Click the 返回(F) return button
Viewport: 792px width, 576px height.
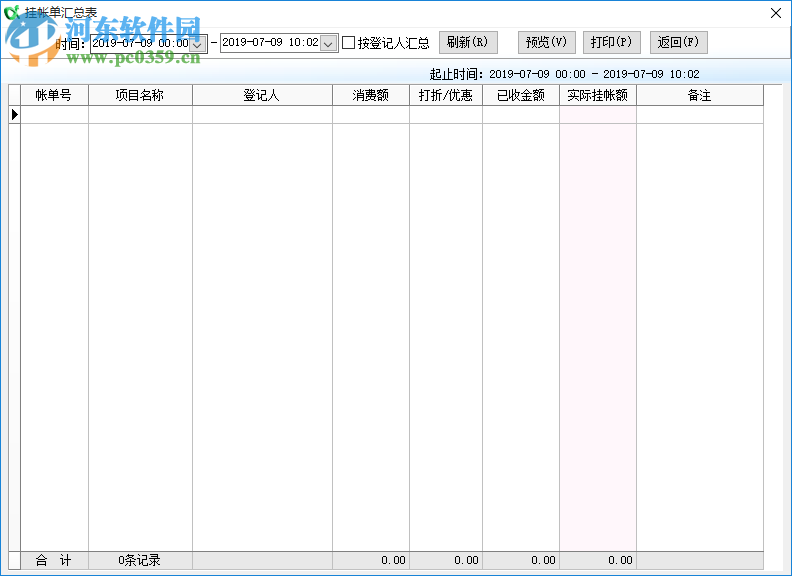tap(678, 42)
